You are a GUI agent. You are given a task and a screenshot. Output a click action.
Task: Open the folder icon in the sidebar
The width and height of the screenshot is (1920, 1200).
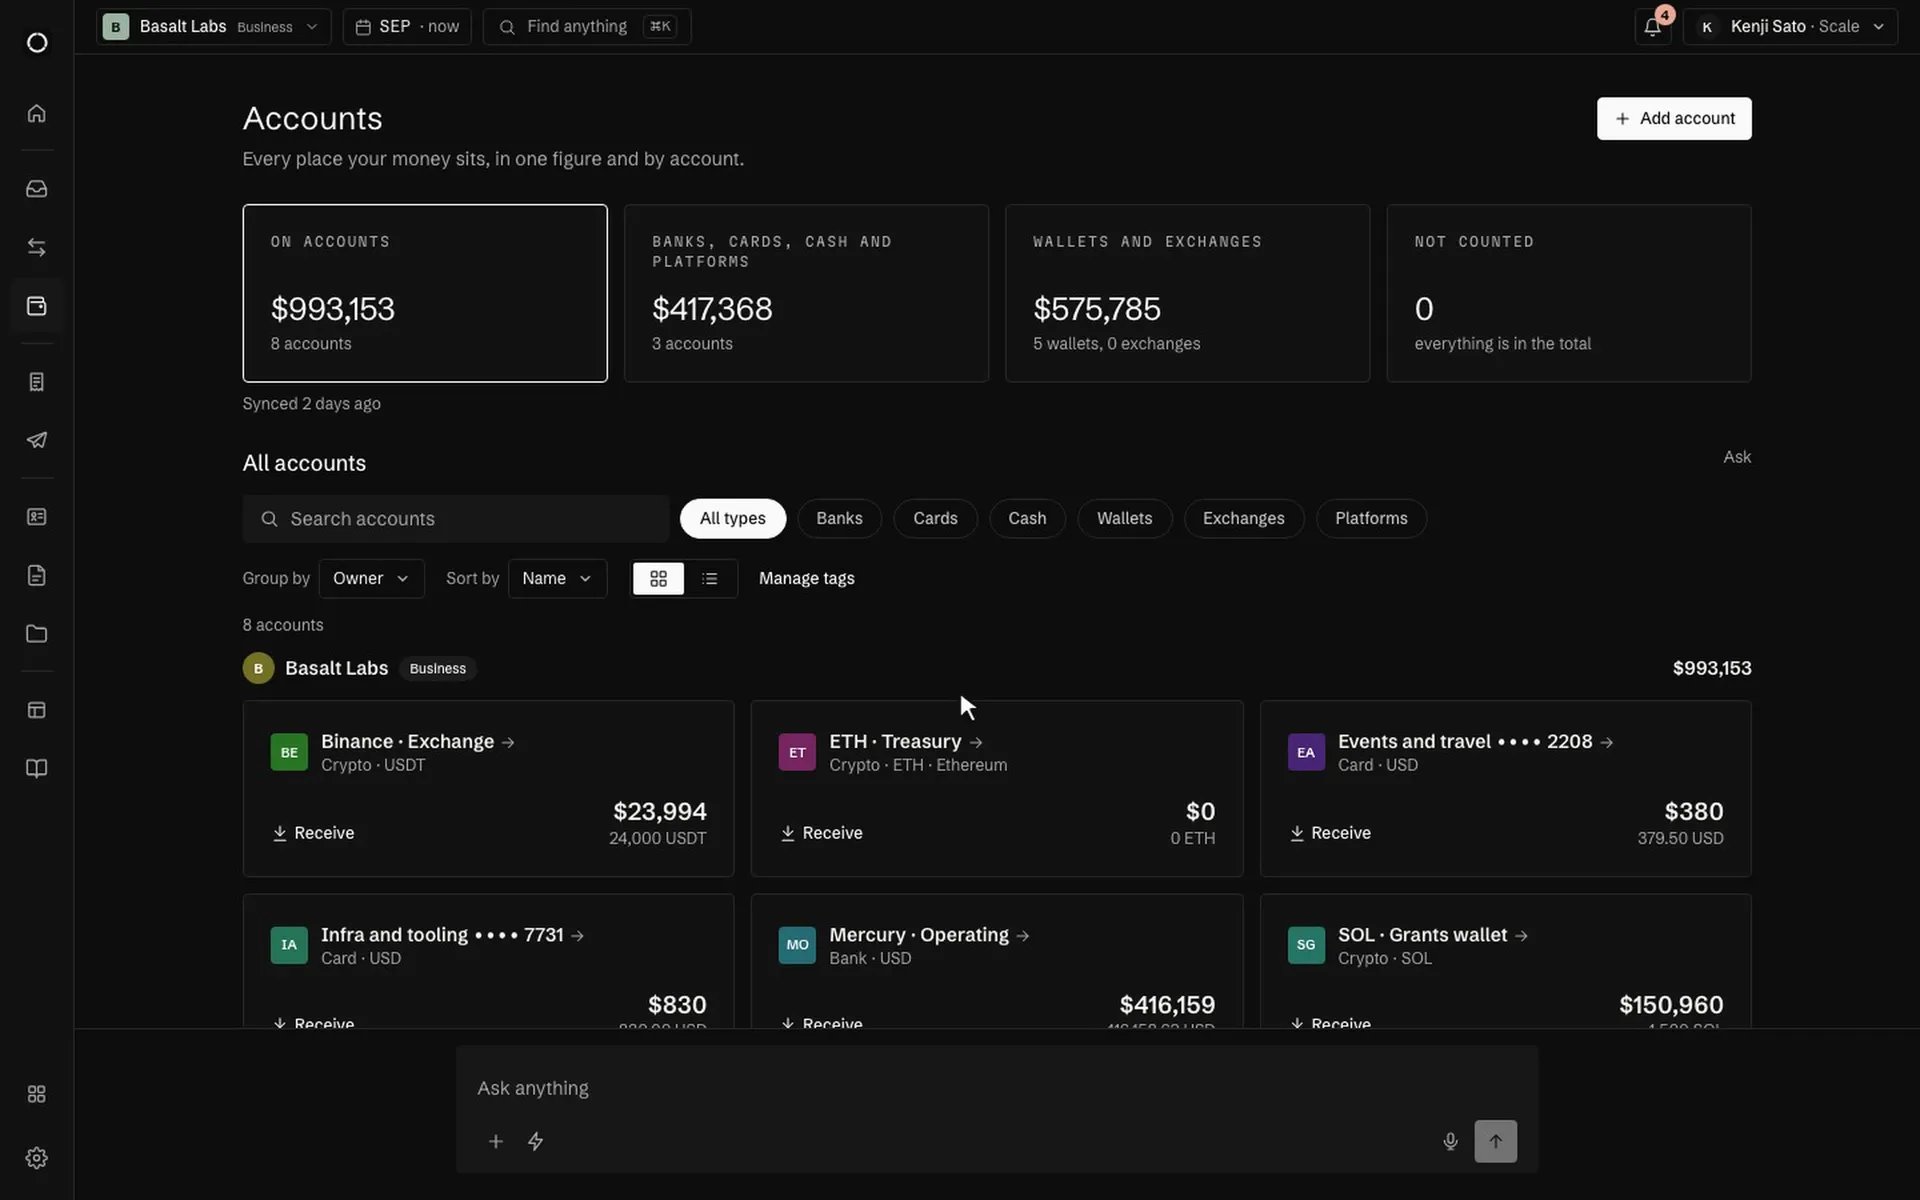click(37, 634)
